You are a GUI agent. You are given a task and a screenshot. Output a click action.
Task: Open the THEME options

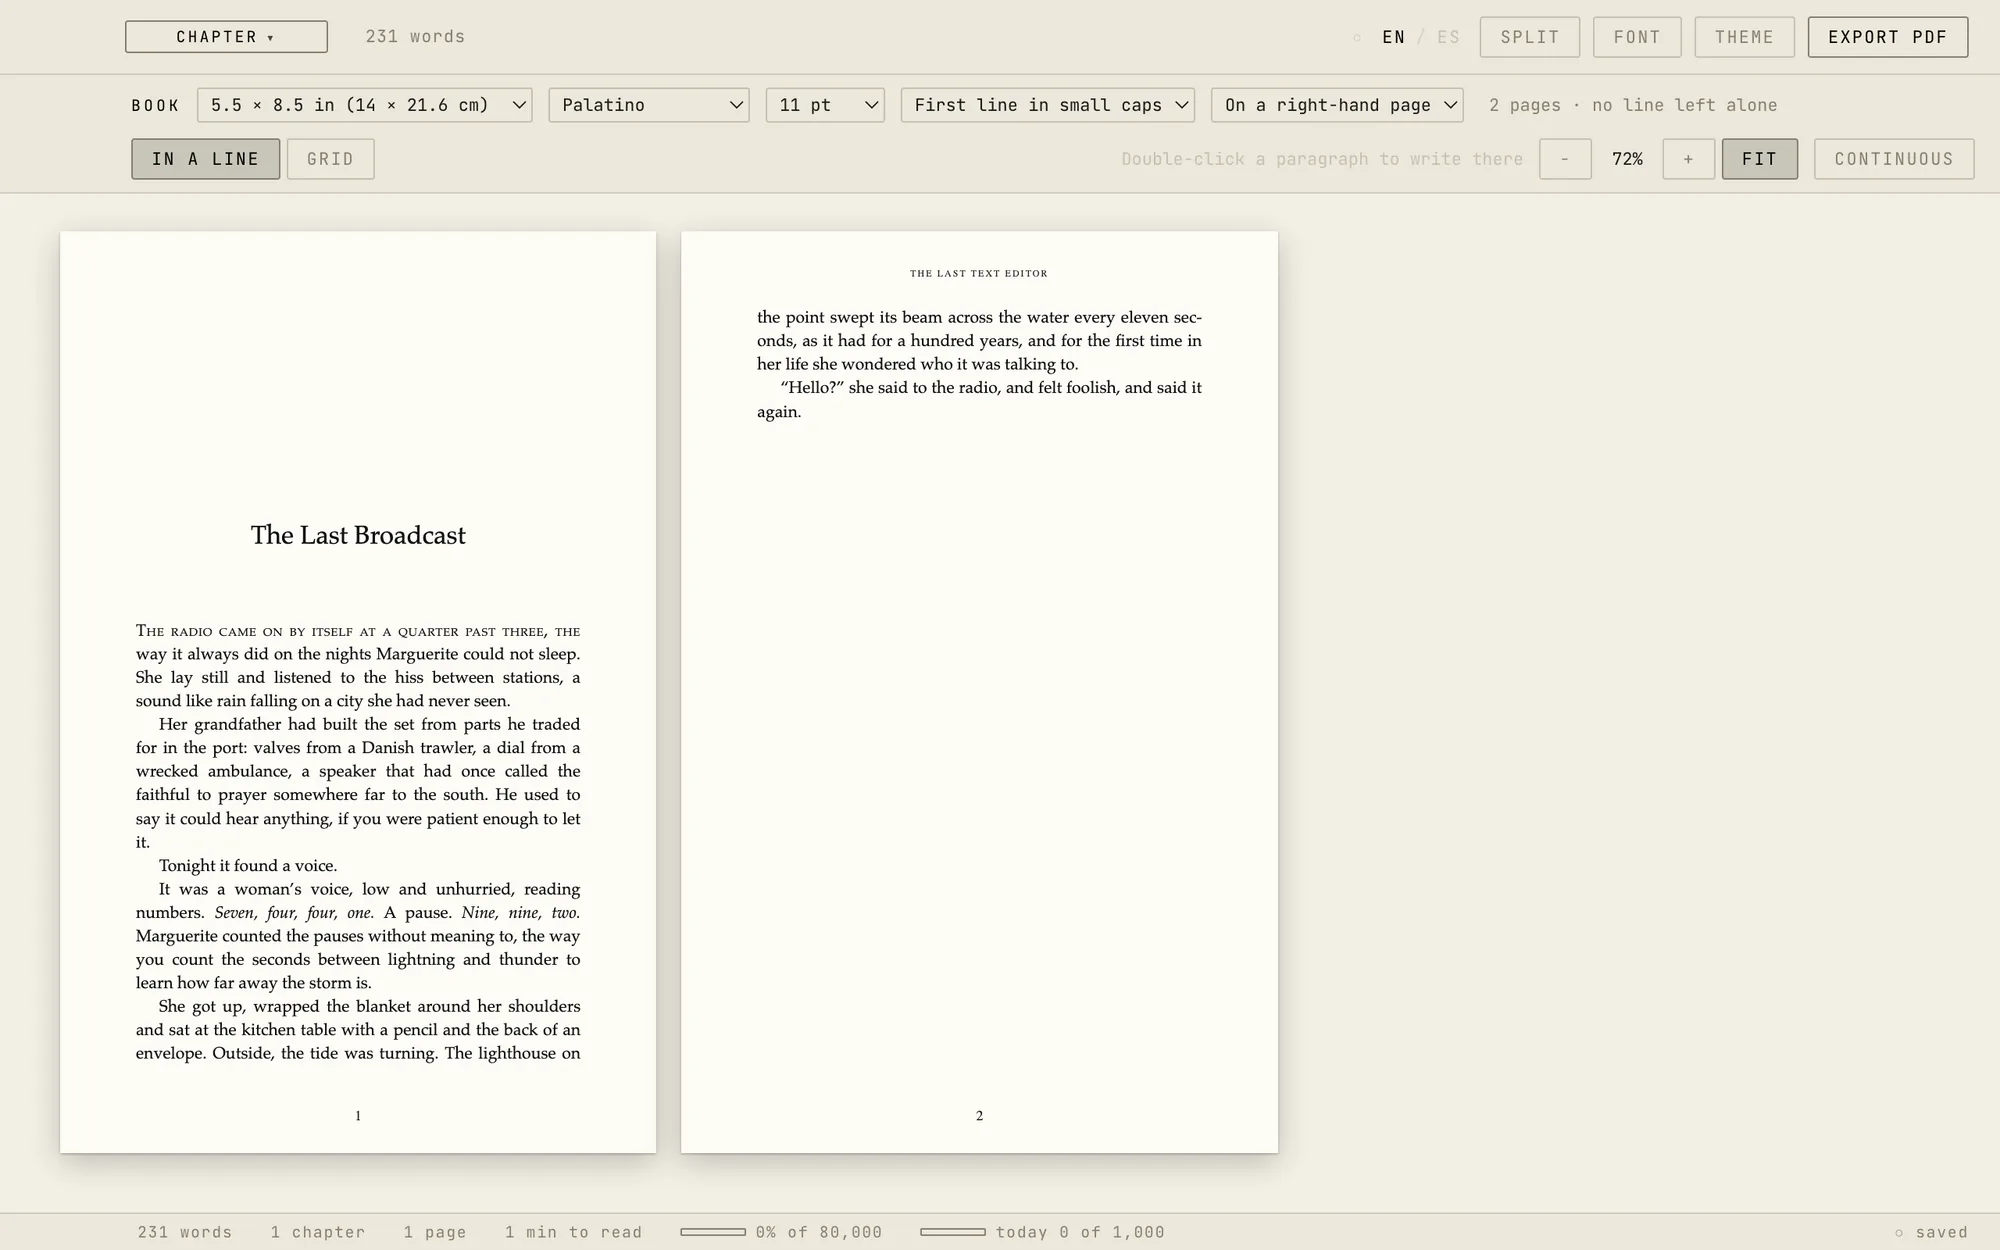coord(1744,37)
